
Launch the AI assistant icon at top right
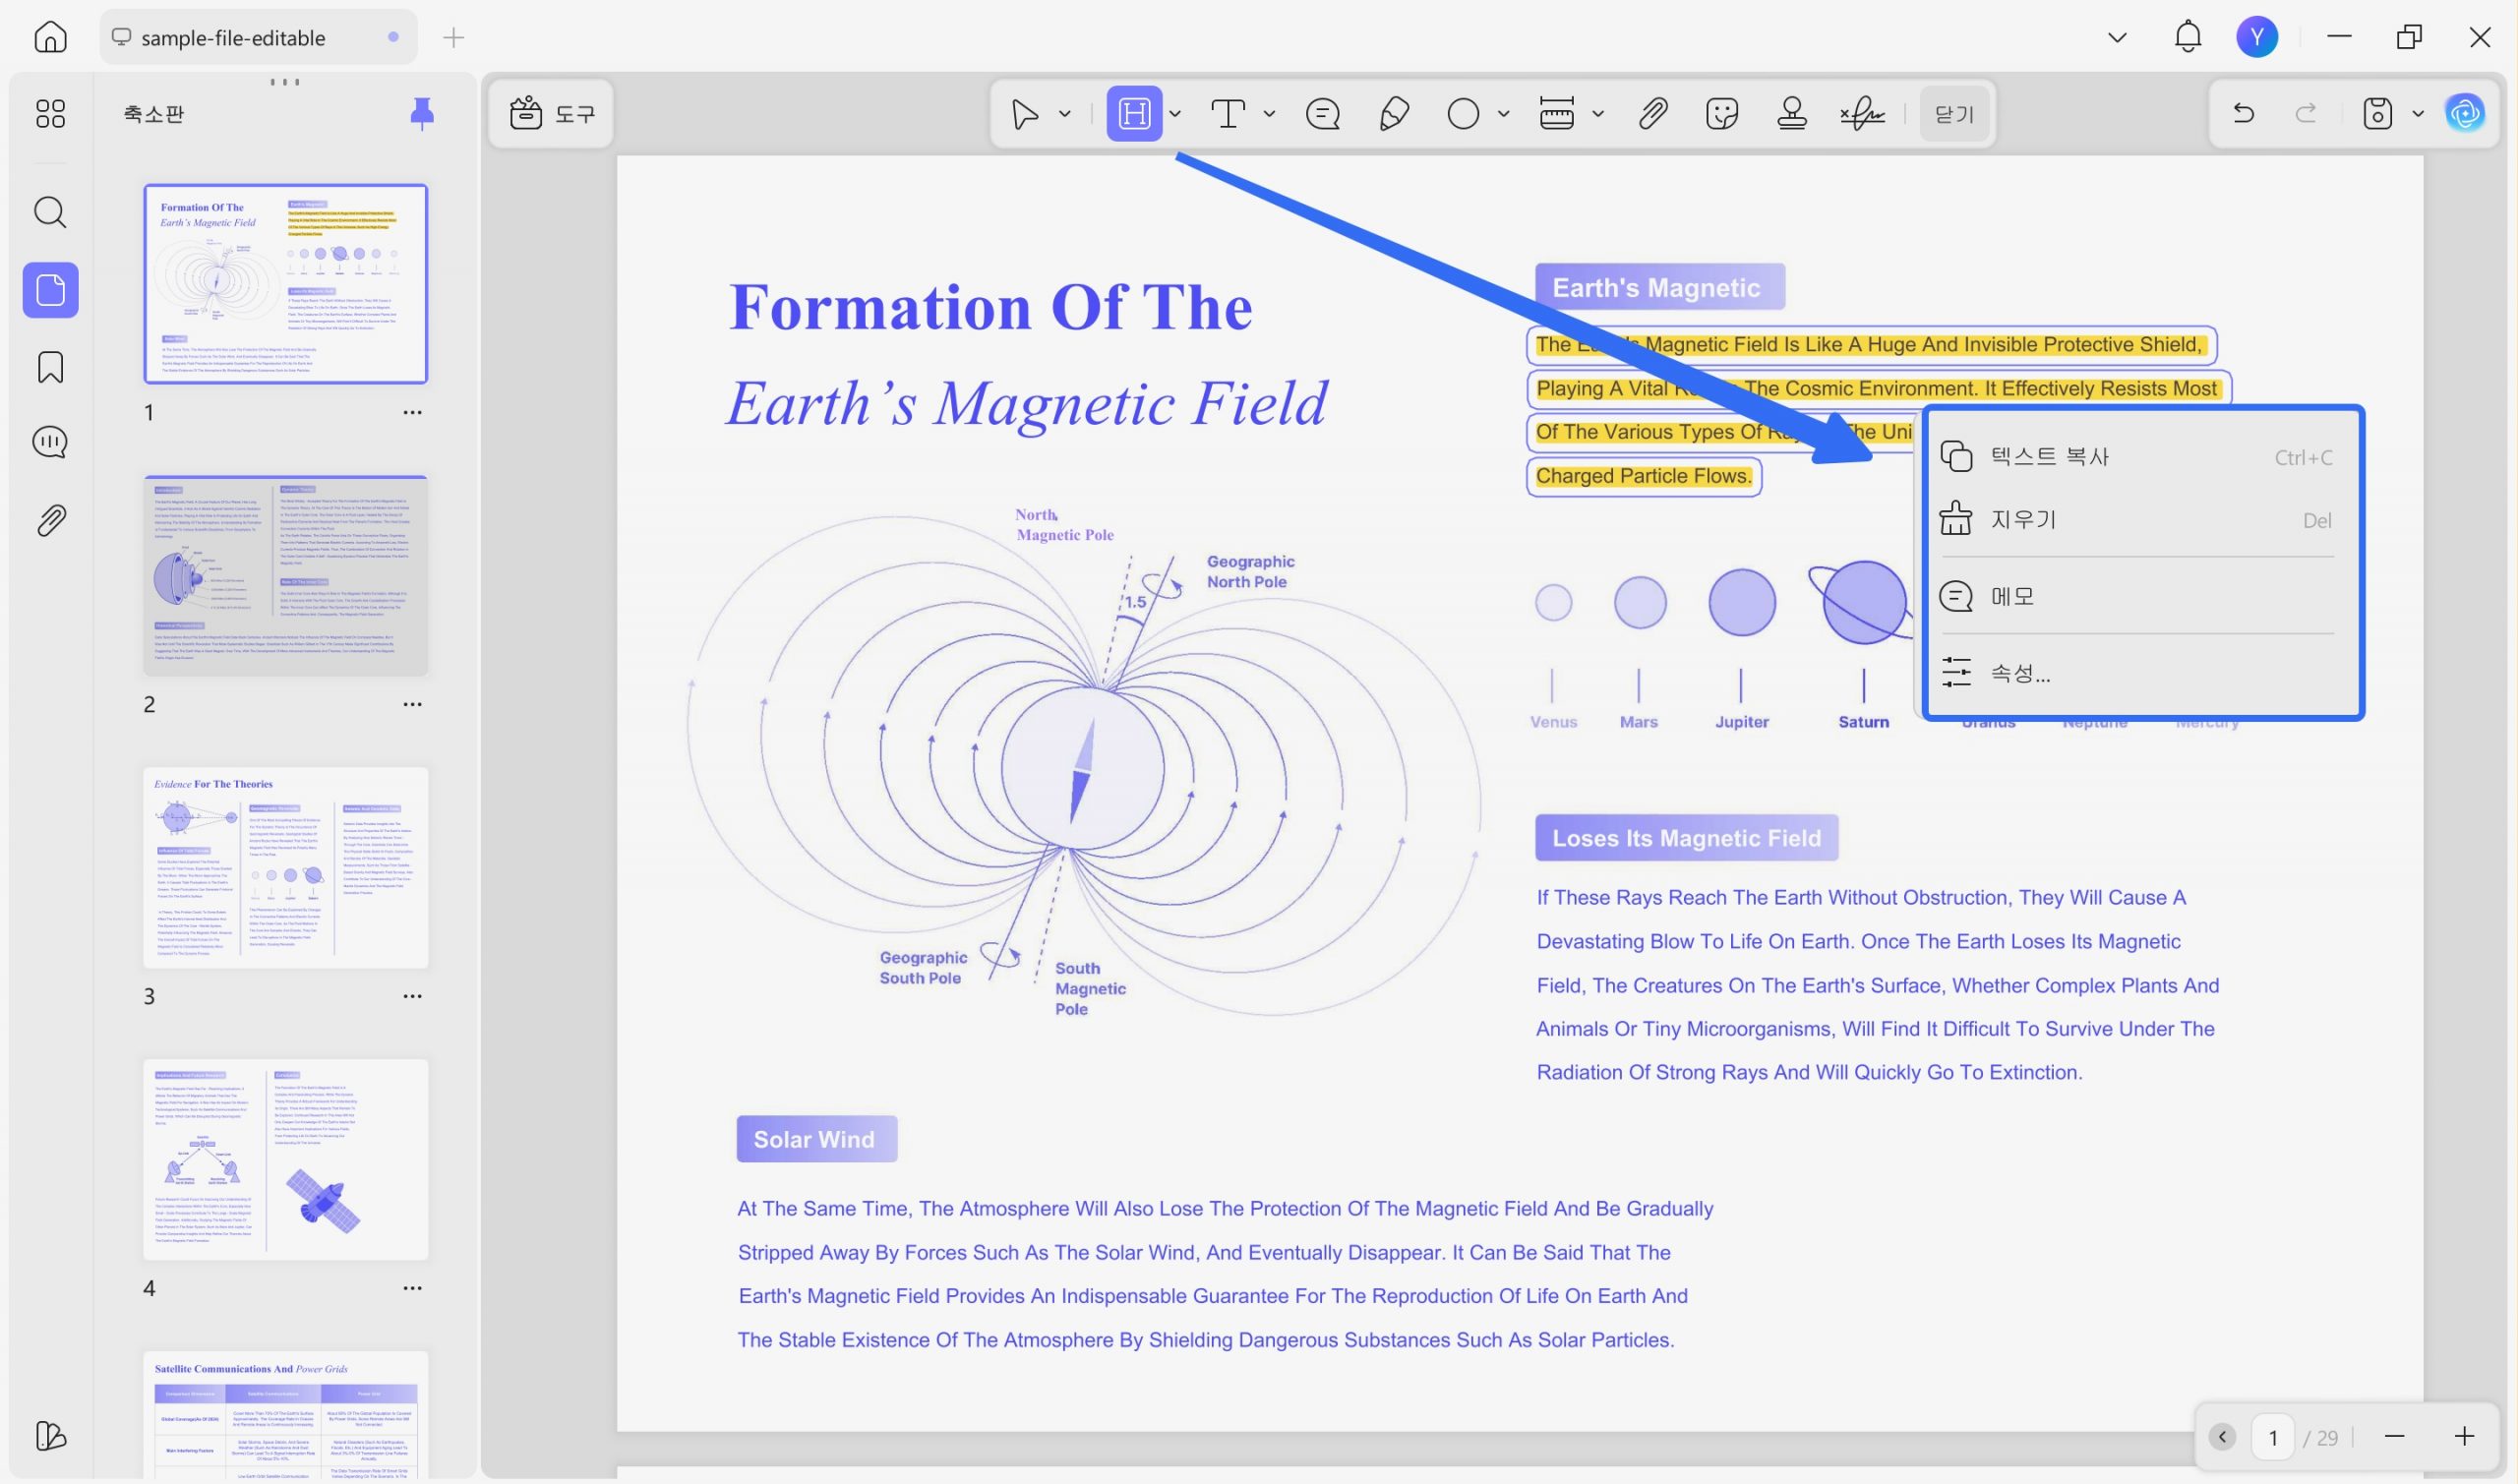2465,113
